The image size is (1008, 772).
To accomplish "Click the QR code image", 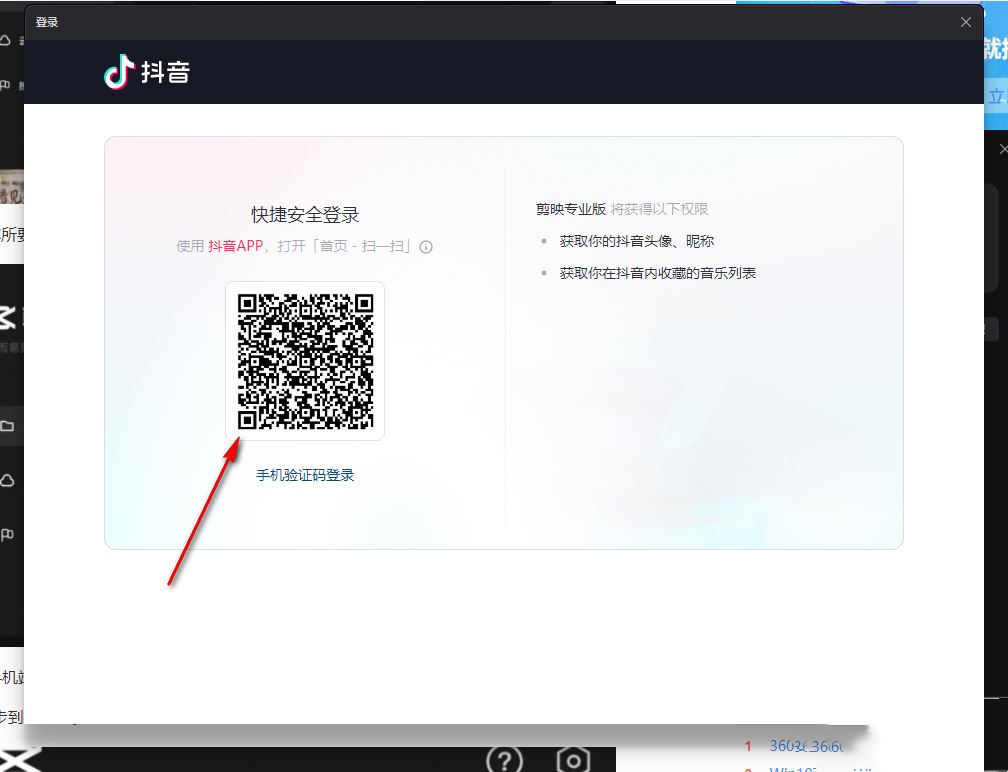I will (305, 361).
